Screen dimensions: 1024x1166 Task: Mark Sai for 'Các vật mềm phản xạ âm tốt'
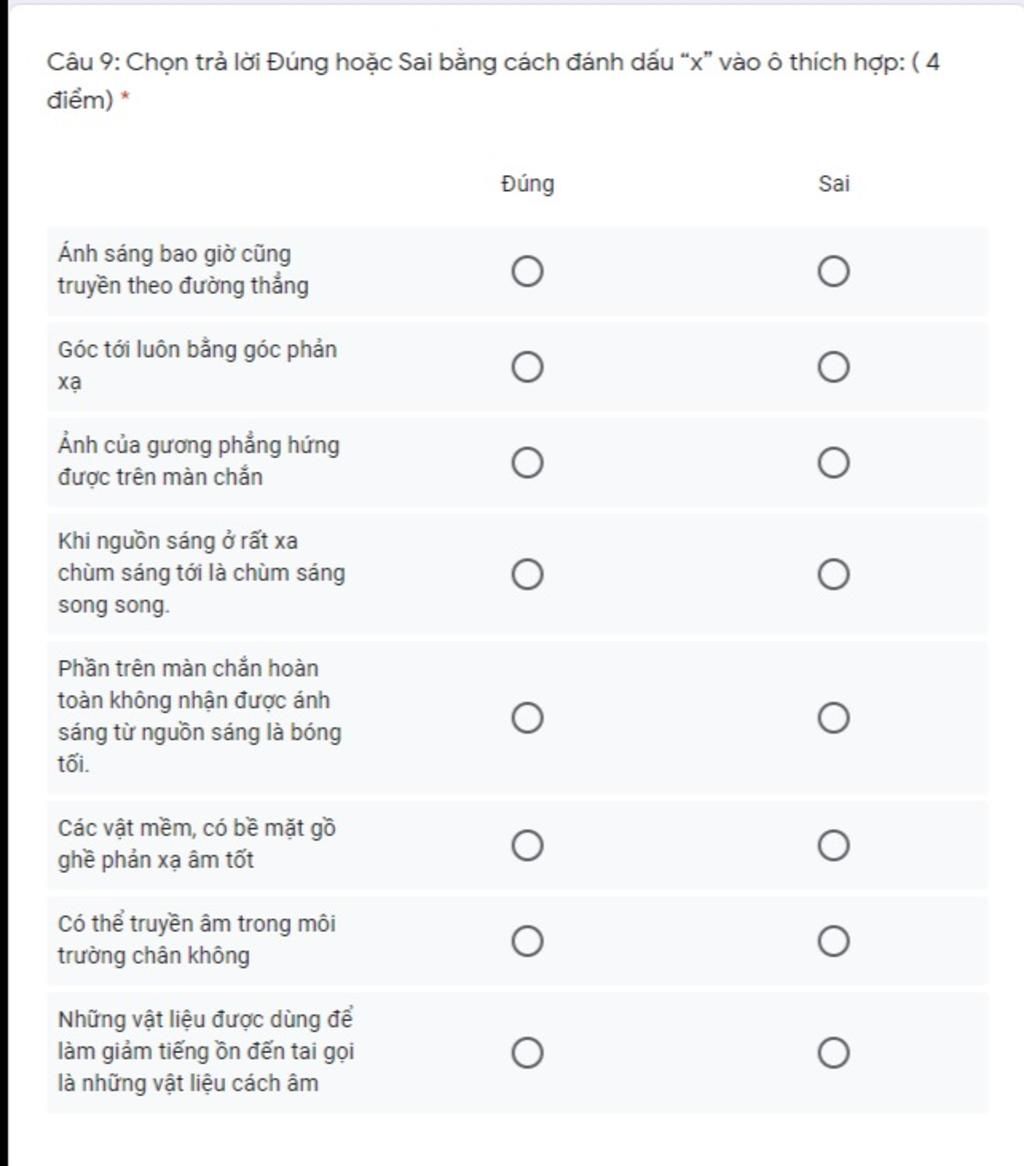point(834,845)
